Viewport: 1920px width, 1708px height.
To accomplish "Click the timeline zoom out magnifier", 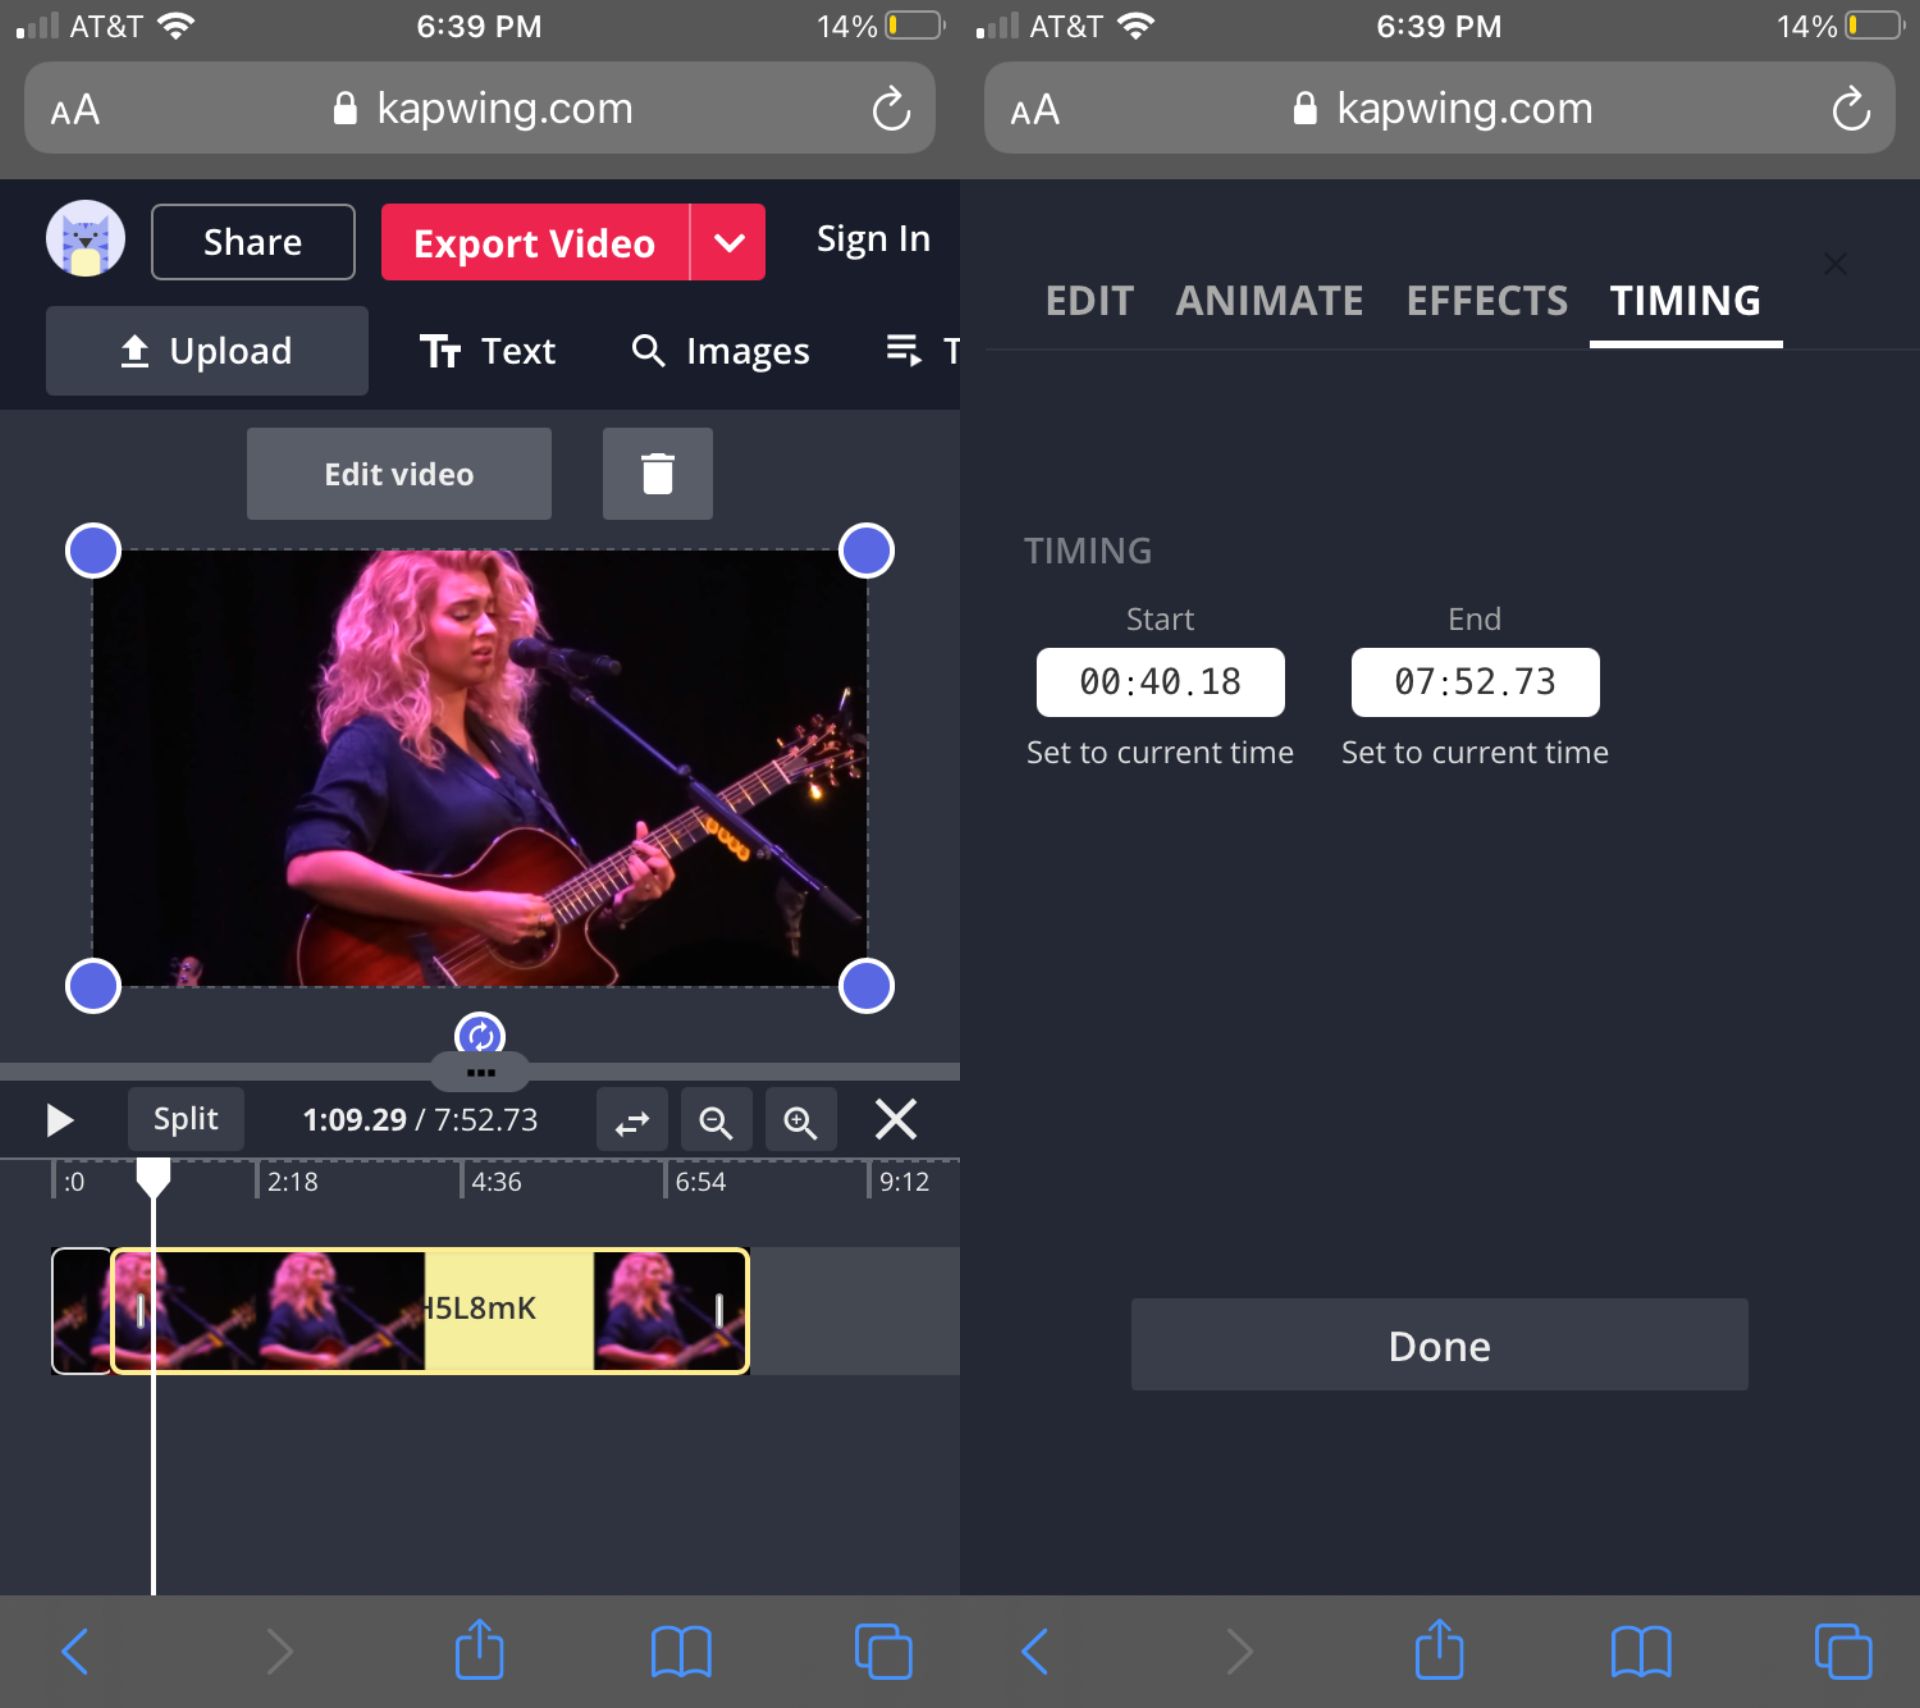I will click(x=715, y=1121).
